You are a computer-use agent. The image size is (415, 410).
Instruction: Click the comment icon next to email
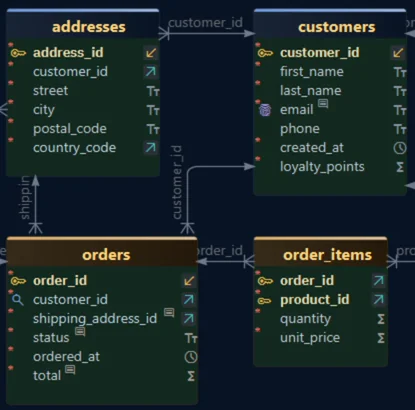pos(323,104)
